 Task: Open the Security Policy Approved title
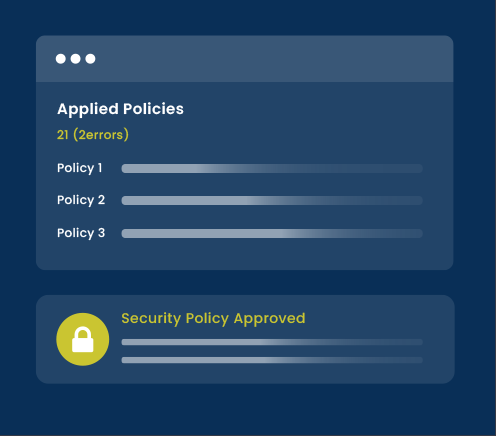point(213,319)
